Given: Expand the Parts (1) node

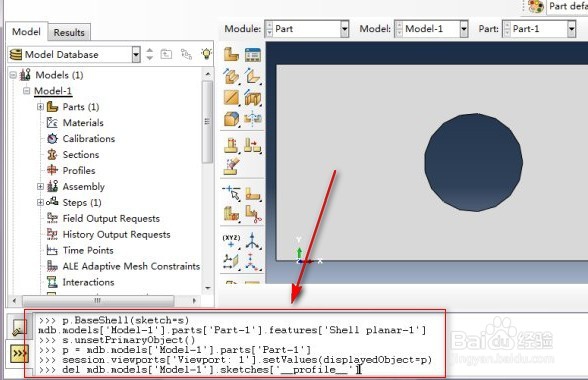Looking at the screenshot, I should [40, 107].
